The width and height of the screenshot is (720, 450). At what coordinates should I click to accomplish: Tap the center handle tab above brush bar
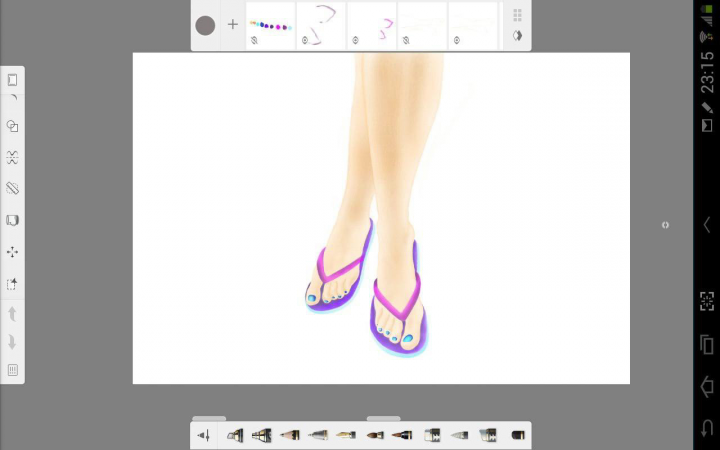(383, 418)
